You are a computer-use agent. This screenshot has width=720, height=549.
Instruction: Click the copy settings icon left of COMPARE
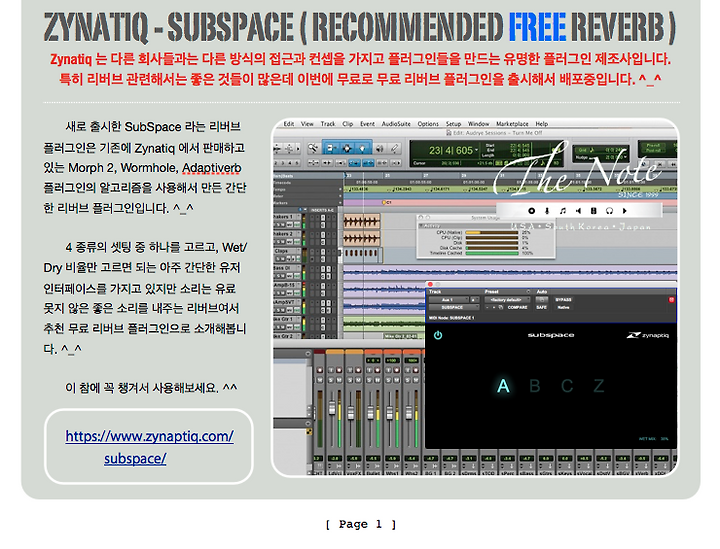click(501, 307)
